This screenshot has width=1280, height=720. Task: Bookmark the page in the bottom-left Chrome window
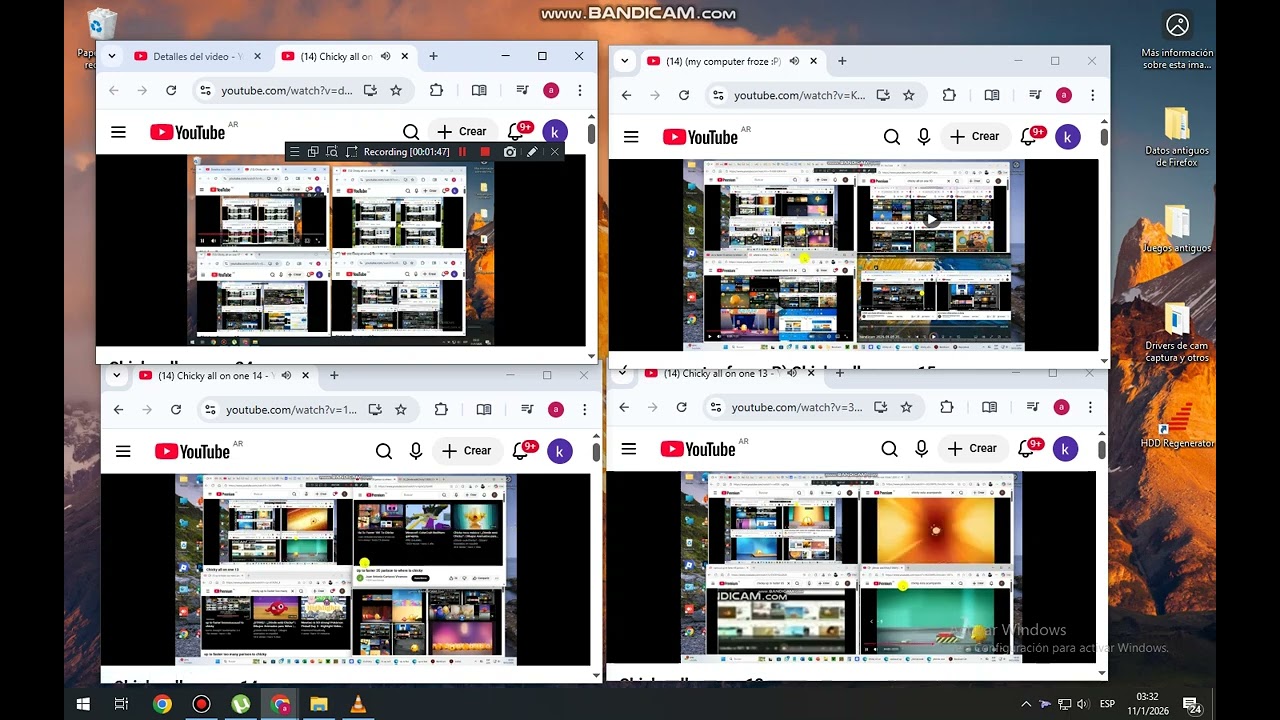[401, 409]
